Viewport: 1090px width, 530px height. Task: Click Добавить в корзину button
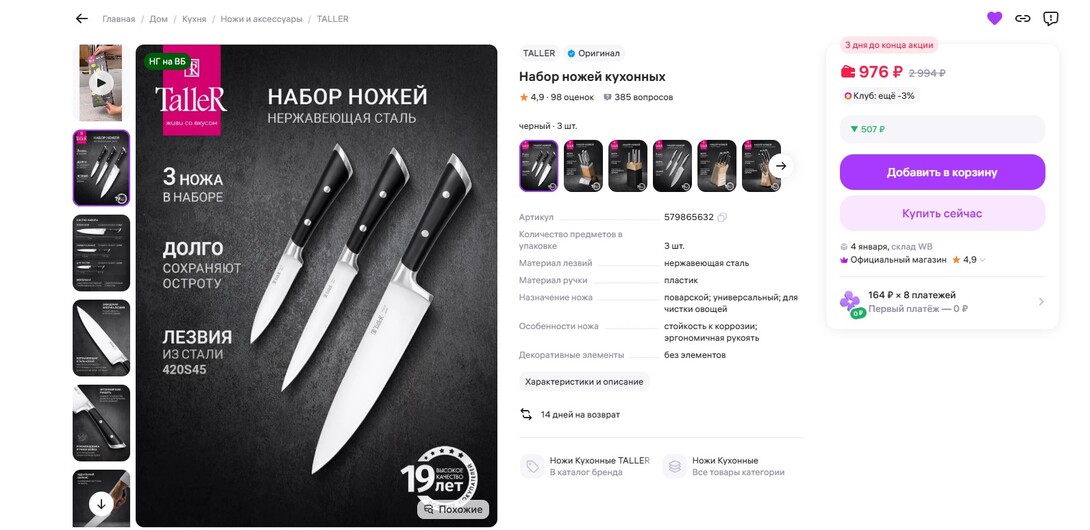point(942,172)
